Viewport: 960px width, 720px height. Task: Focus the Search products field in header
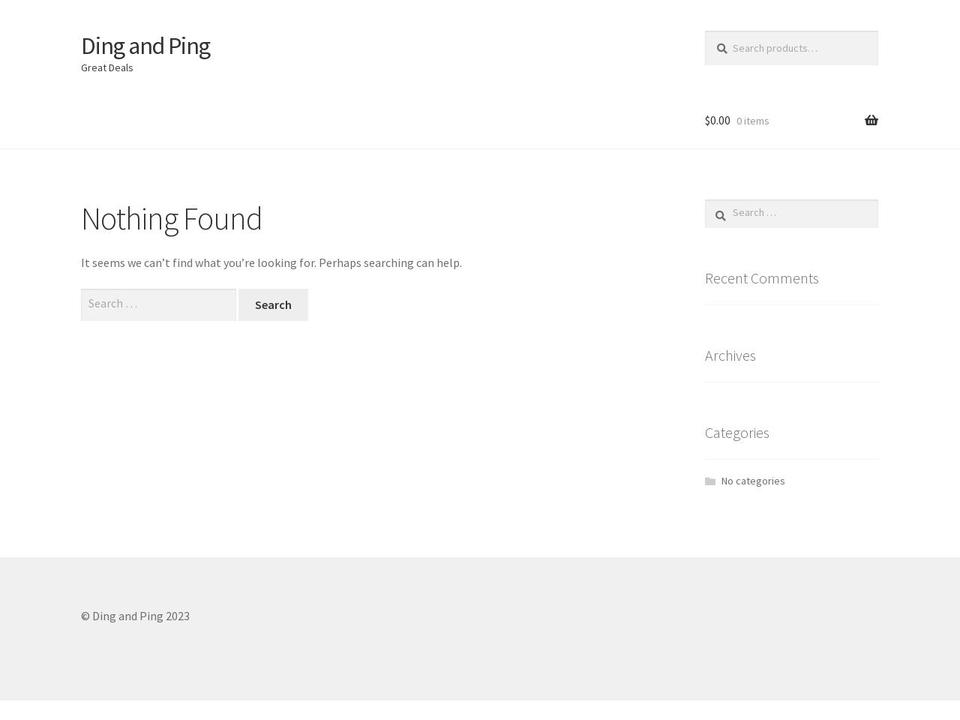click(x=791, y=48)
